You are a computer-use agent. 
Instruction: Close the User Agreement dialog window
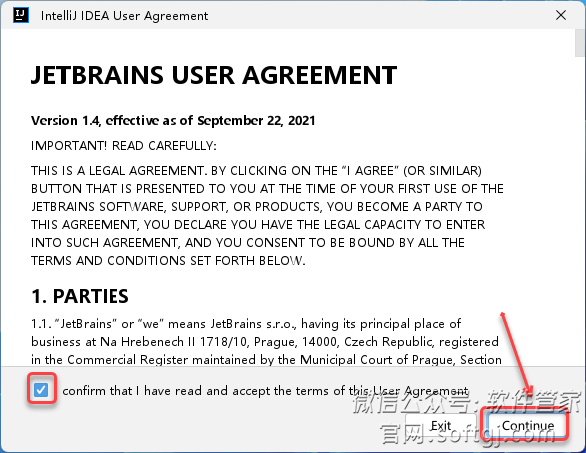(561, 15)
